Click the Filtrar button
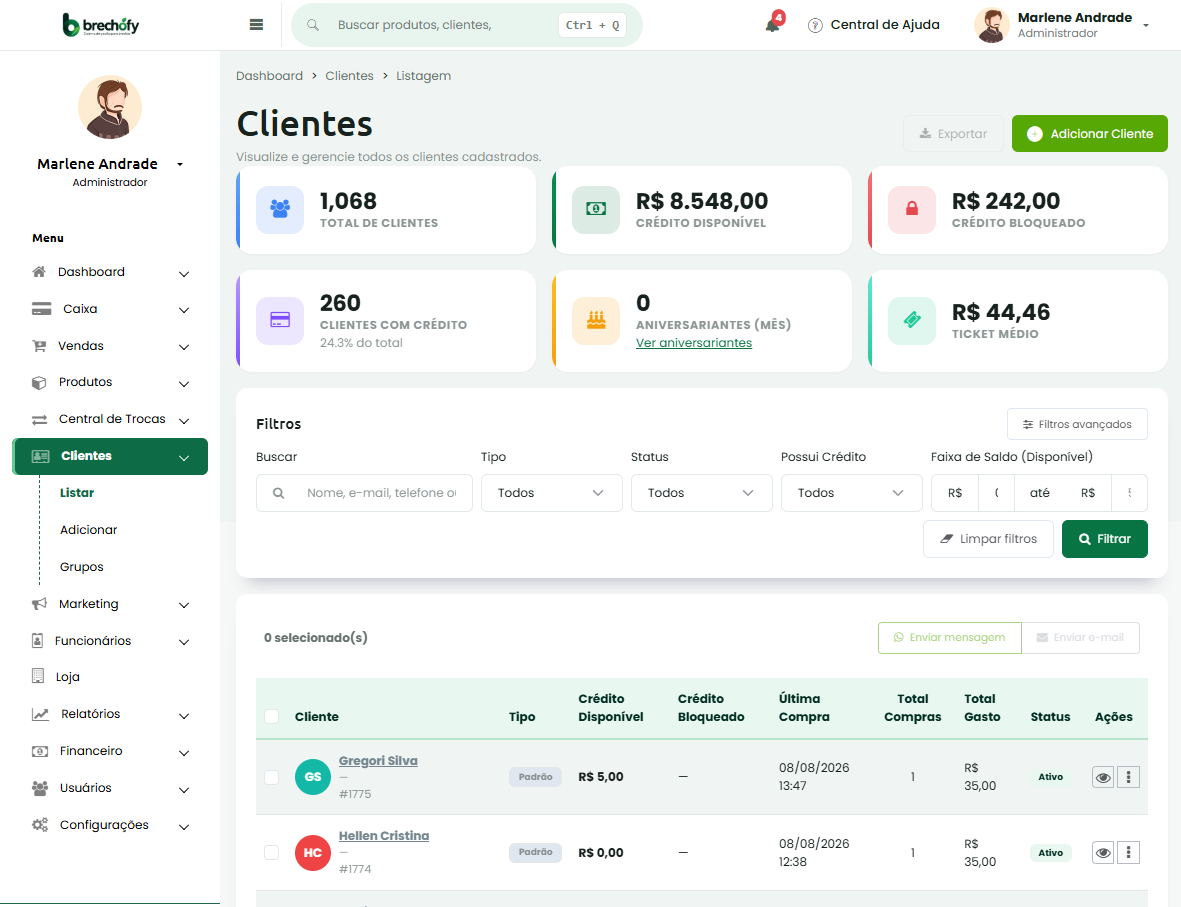The width and height of the screenshot is (1181, 907). [1104, 539]
